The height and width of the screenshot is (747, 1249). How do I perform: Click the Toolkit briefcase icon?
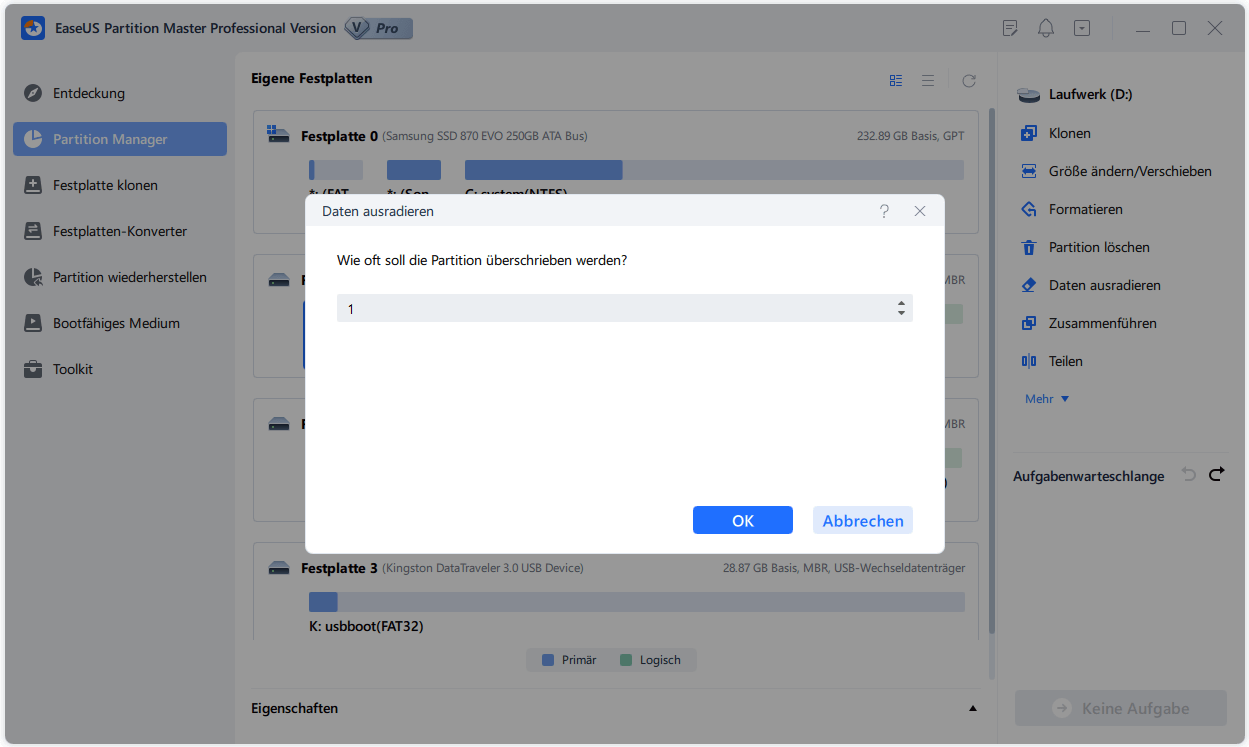[x=33, y=369]
